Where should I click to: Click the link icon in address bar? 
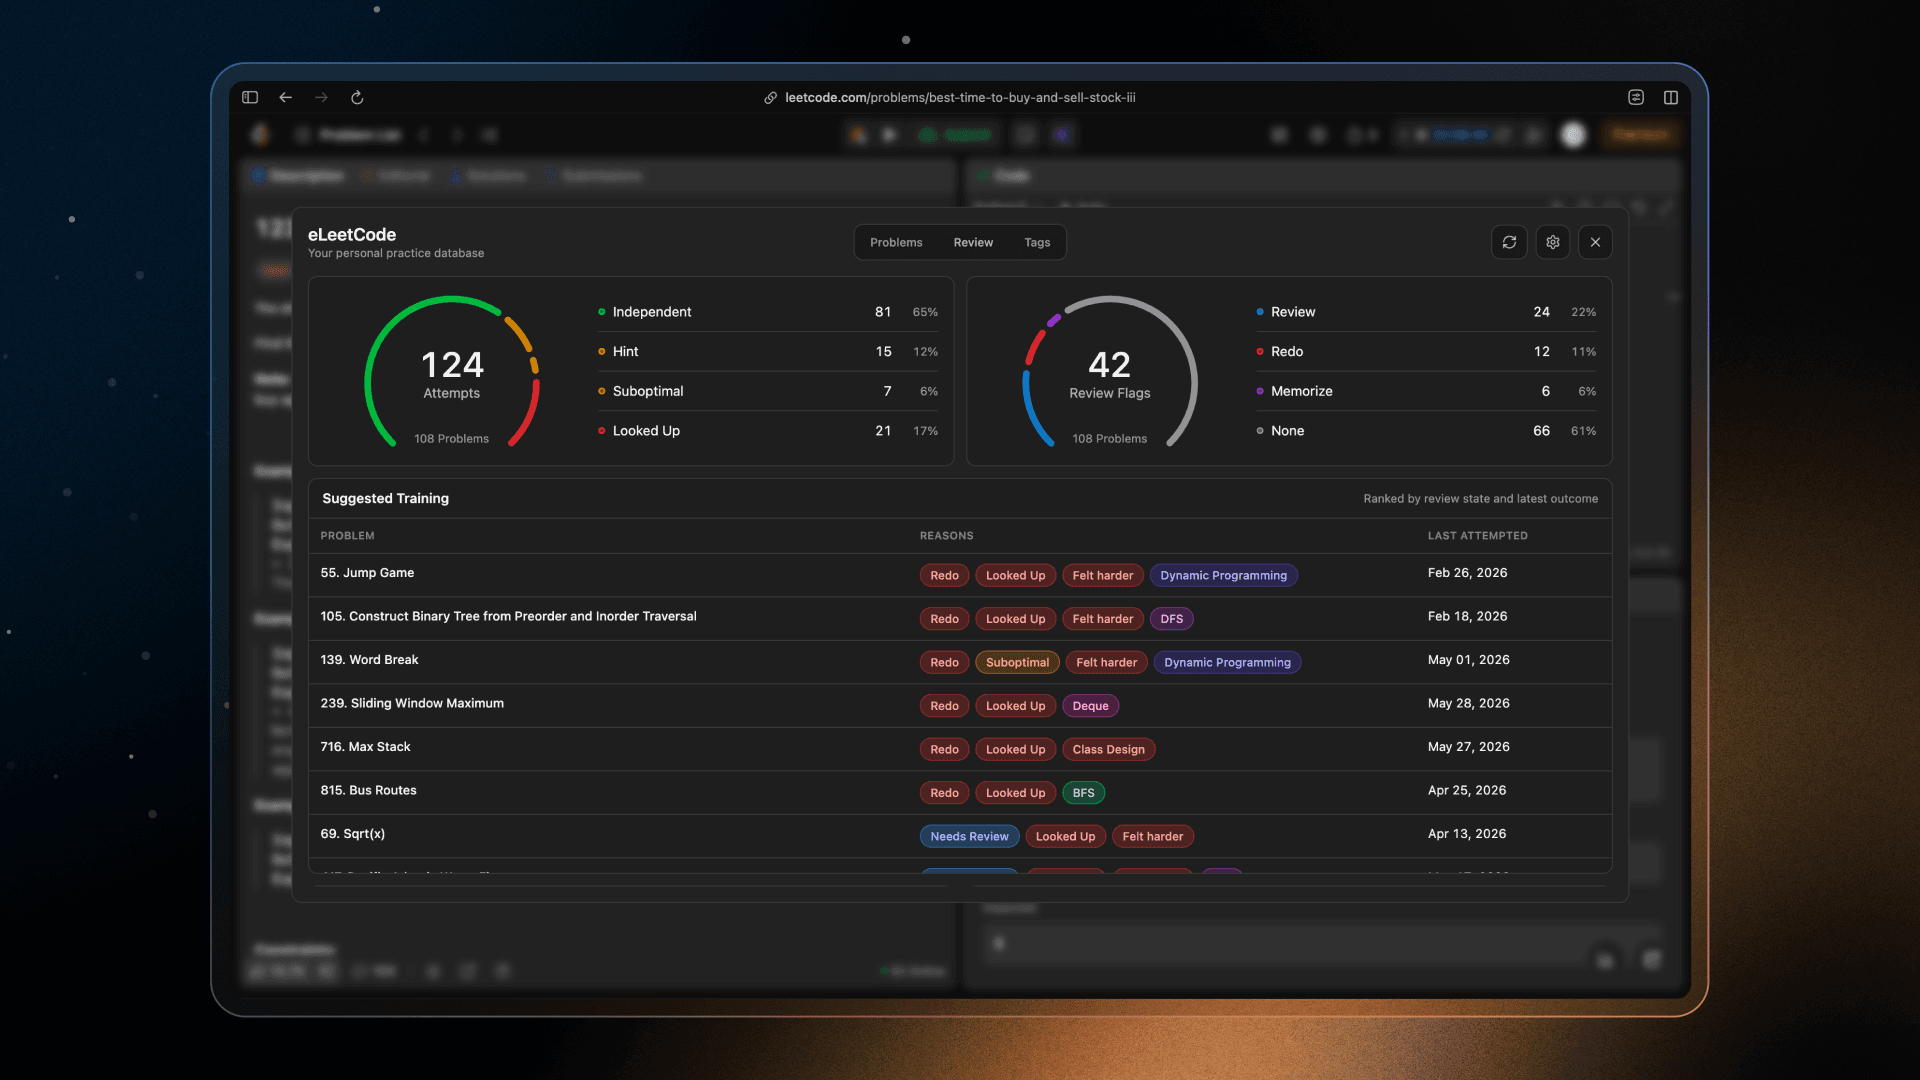[x=770, y=98]
